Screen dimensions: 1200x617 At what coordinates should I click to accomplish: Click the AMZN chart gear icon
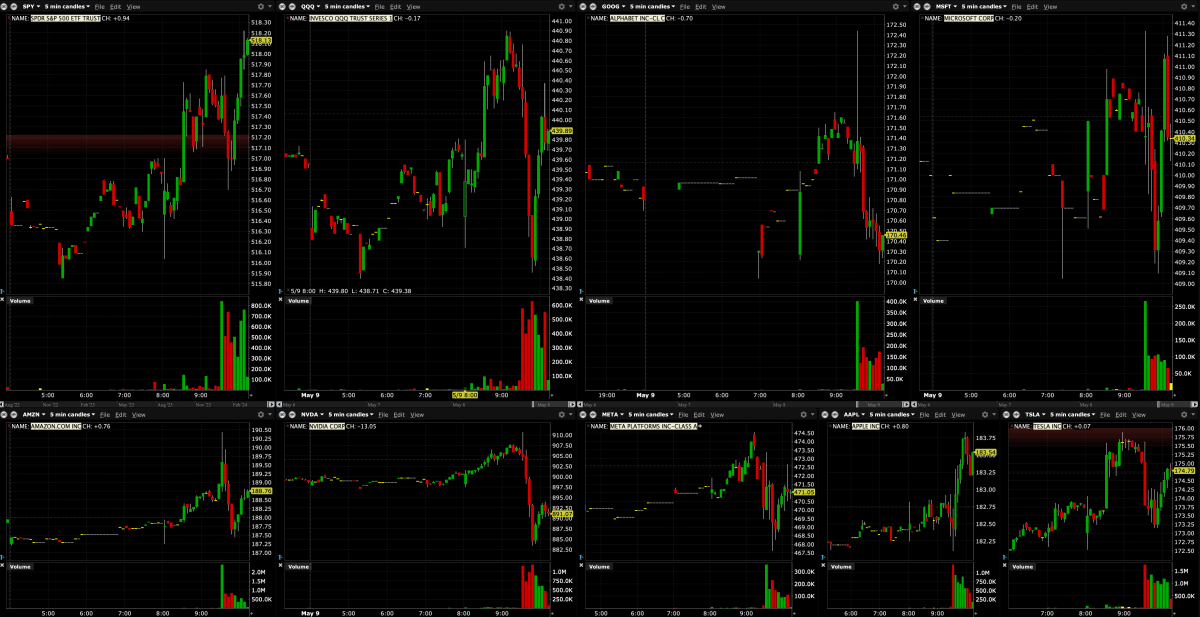(x=261, y=414)
